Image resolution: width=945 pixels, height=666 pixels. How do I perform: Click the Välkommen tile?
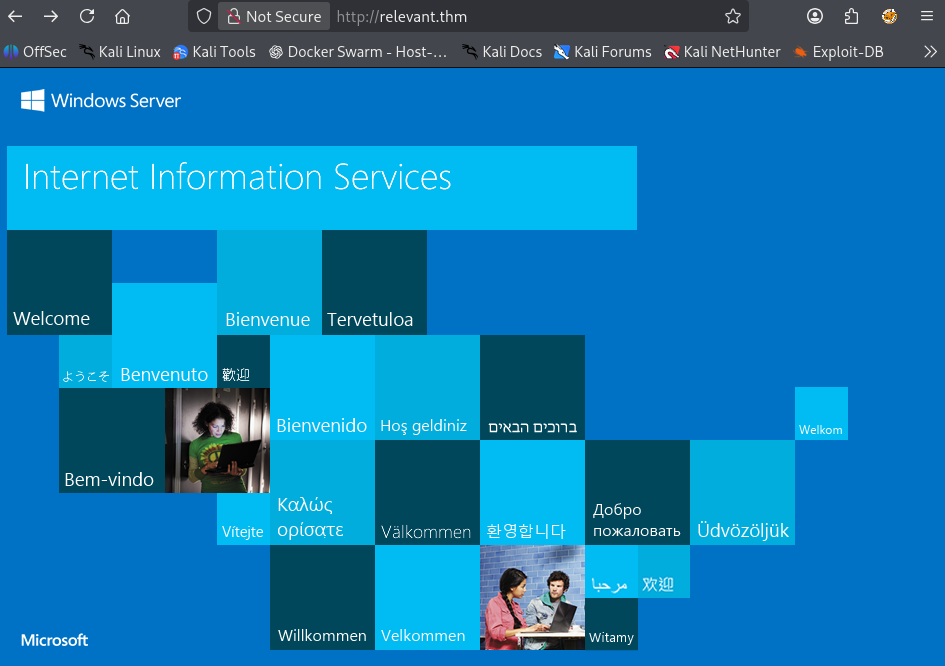(427, 492)
